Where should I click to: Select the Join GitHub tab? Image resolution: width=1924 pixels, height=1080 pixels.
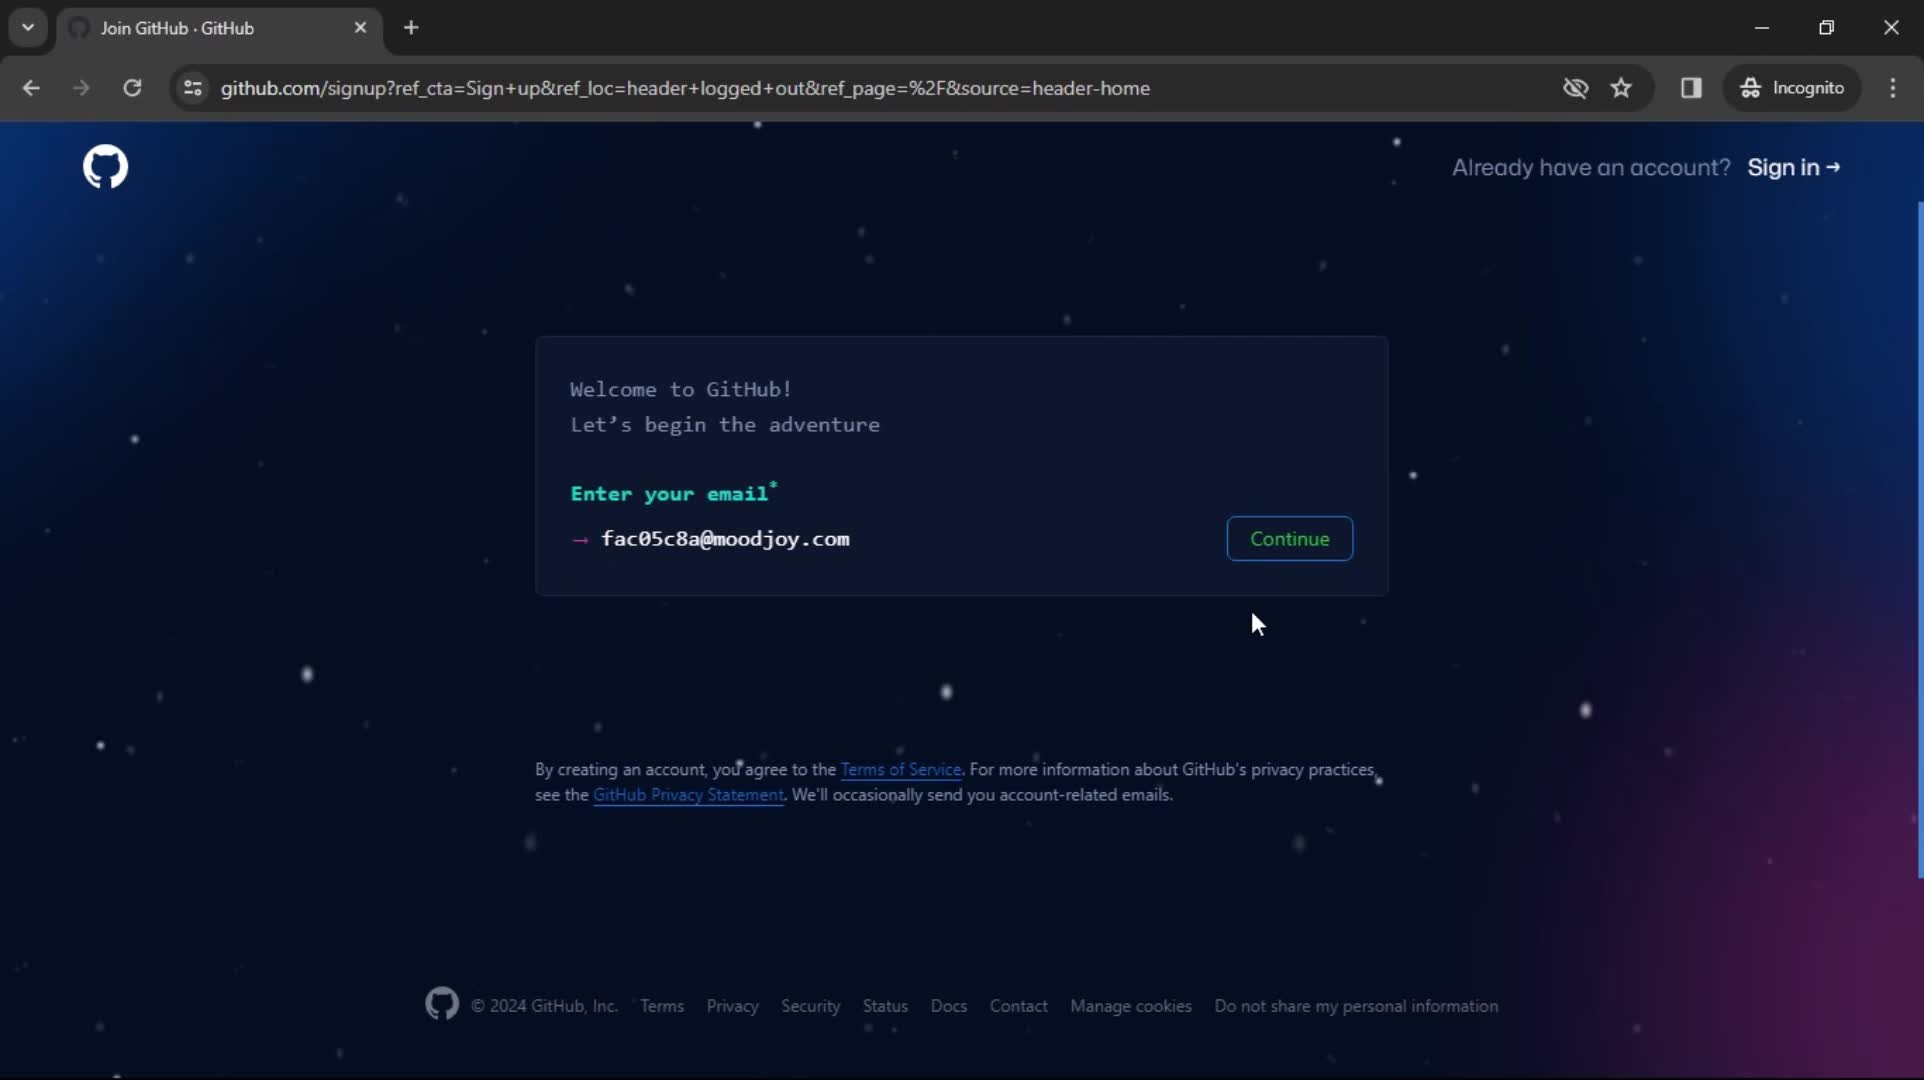pyautogui.click(x=219, y=28)
